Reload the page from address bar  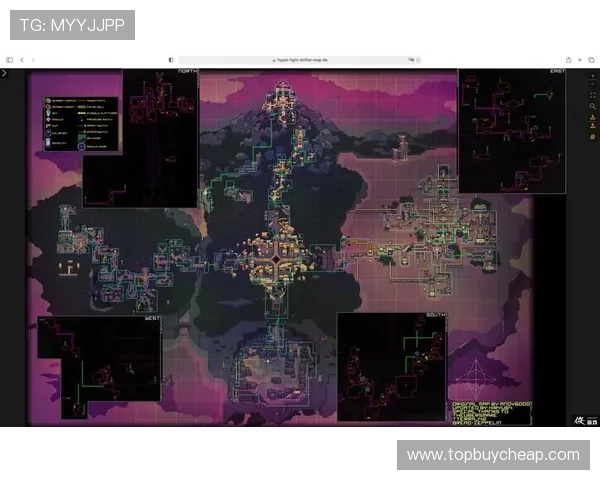pos(419,60)
